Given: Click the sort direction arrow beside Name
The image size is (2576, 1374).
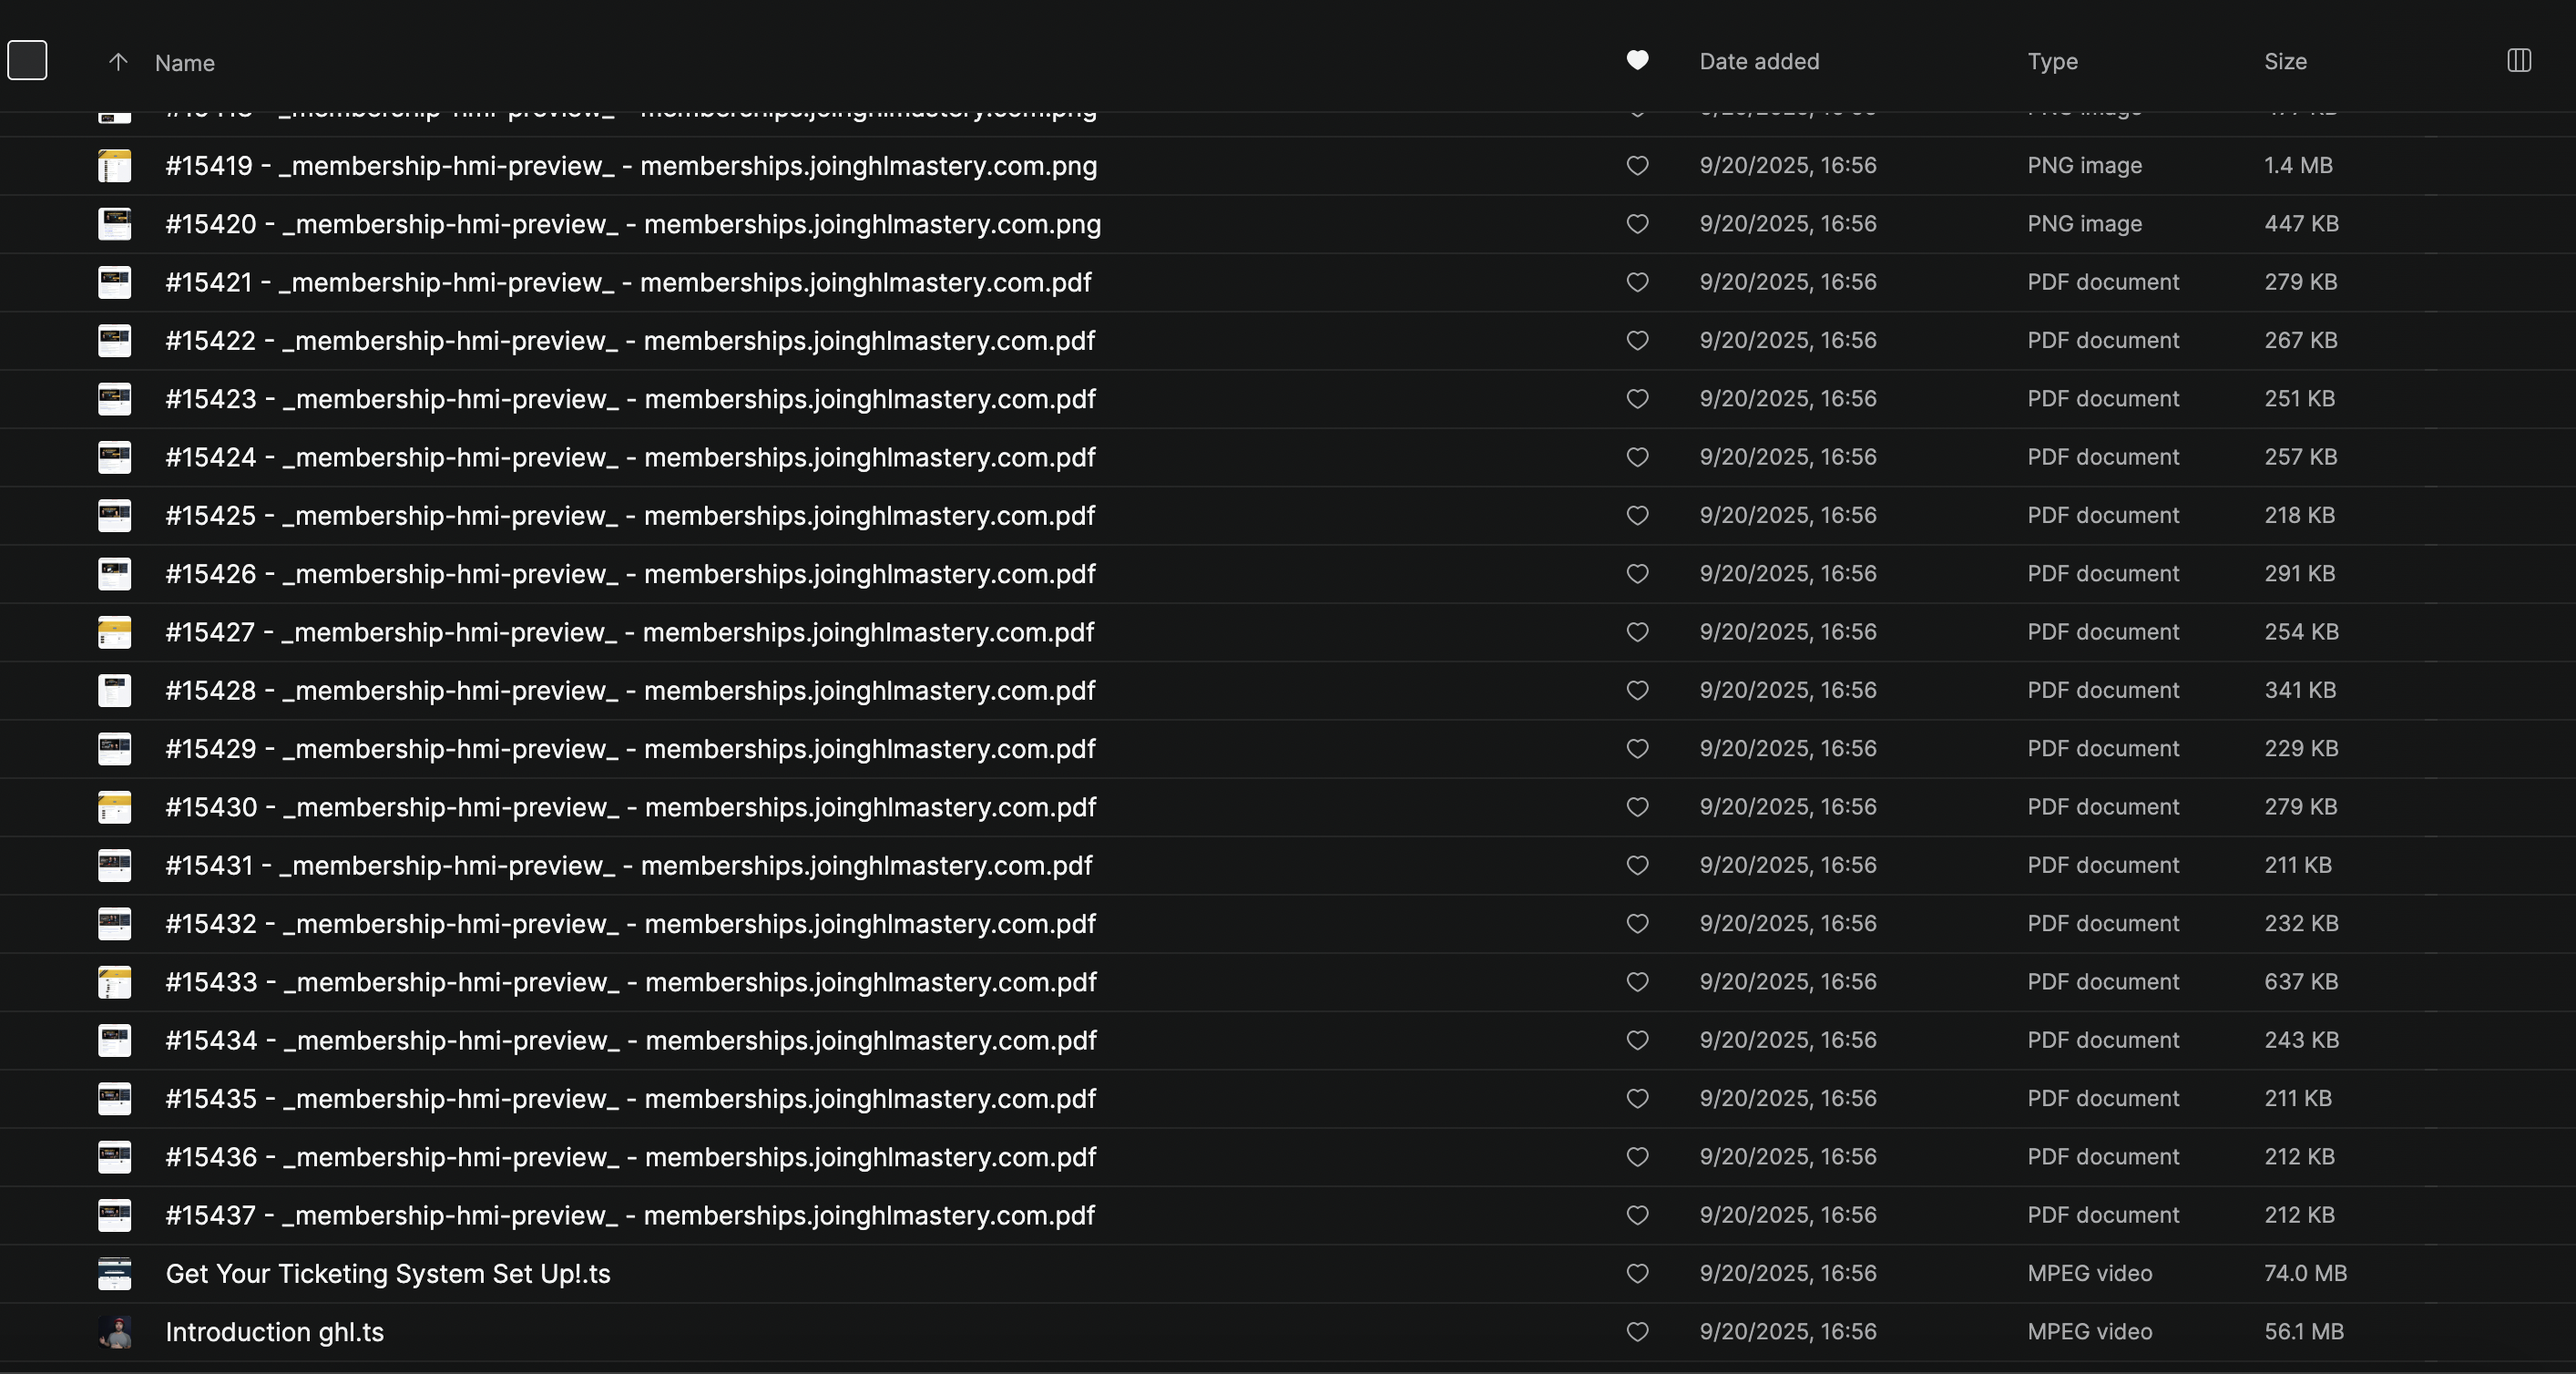Looking at the screenshot, I should [x=118, y=62].
